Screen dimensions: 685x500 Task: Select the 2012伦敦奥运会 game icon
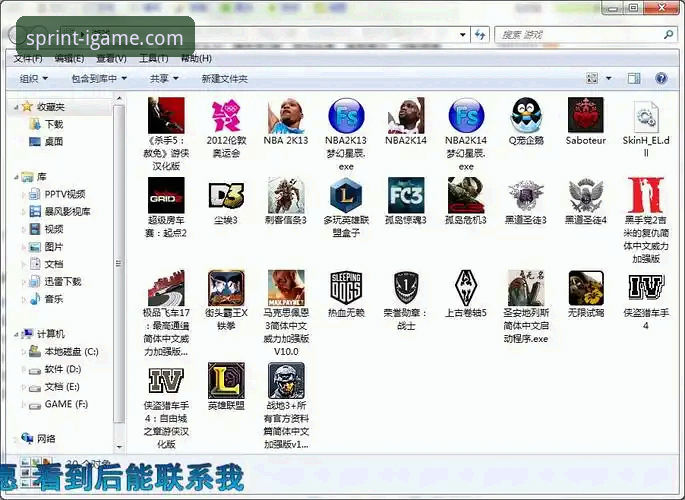pos(226,116)
